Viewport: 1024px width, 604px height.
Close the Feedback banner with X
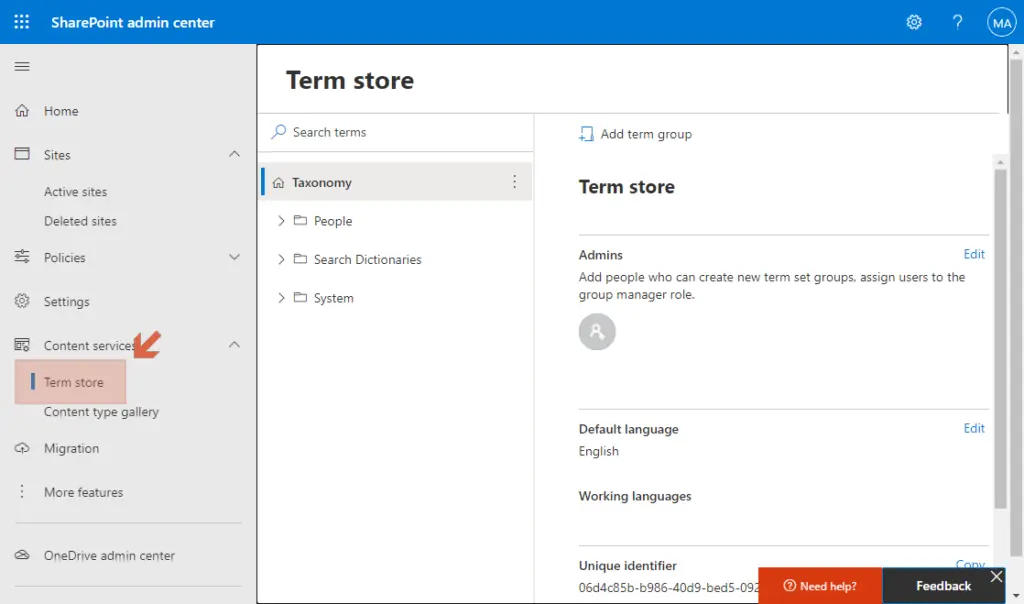[x=996, y=576]
